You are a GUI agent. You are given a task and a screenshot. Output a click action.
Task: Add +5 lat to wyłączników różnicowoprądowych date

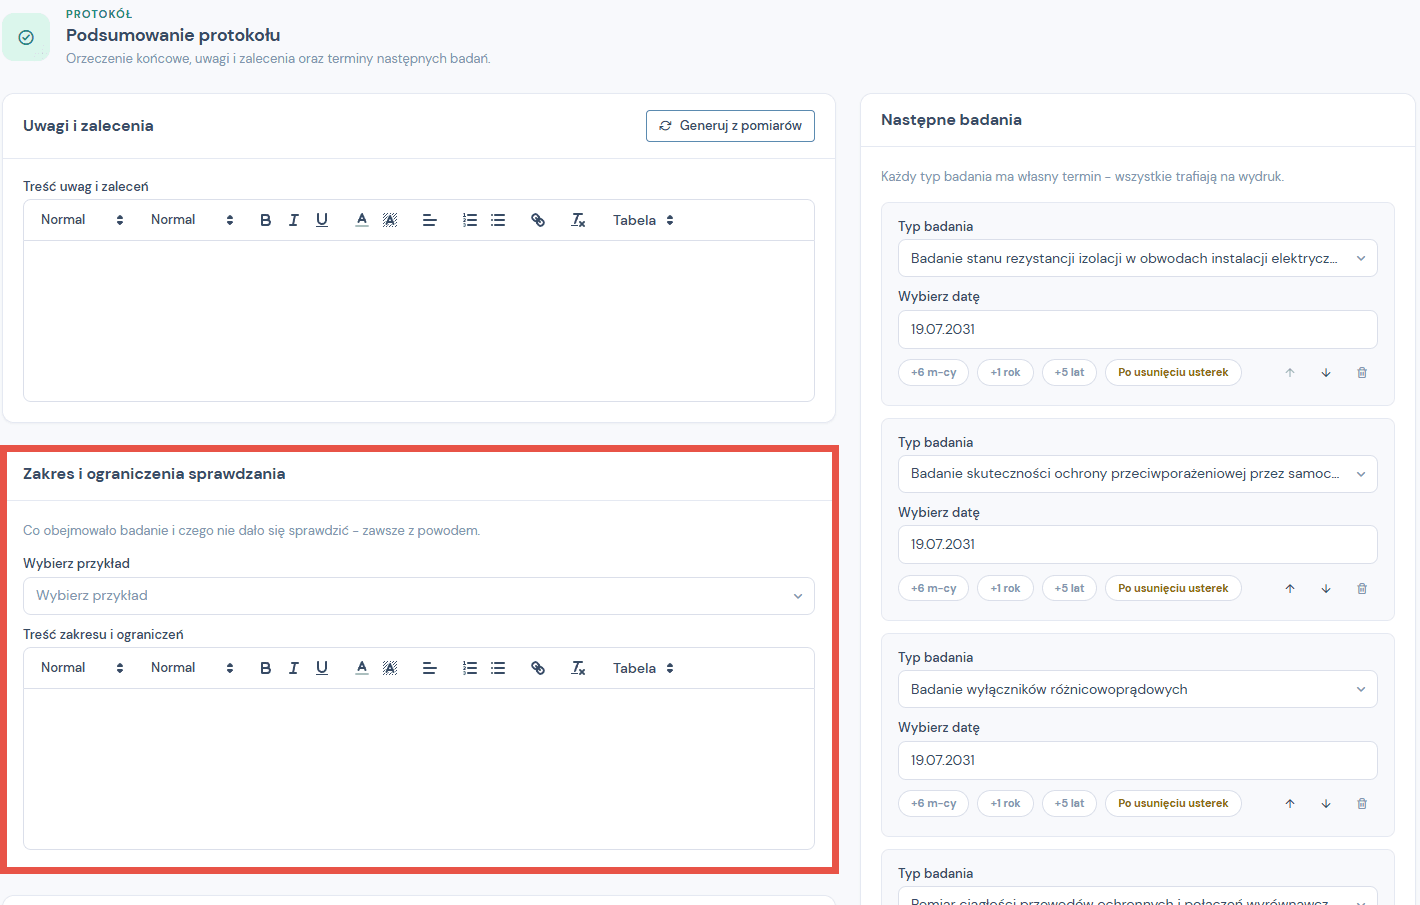click(1069, 804)
